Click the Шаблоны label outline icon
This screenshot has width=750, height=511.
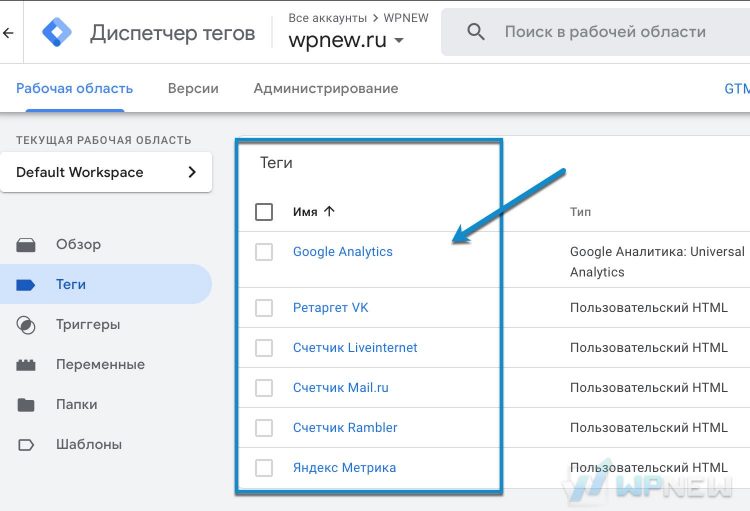(x=26, y=445)
